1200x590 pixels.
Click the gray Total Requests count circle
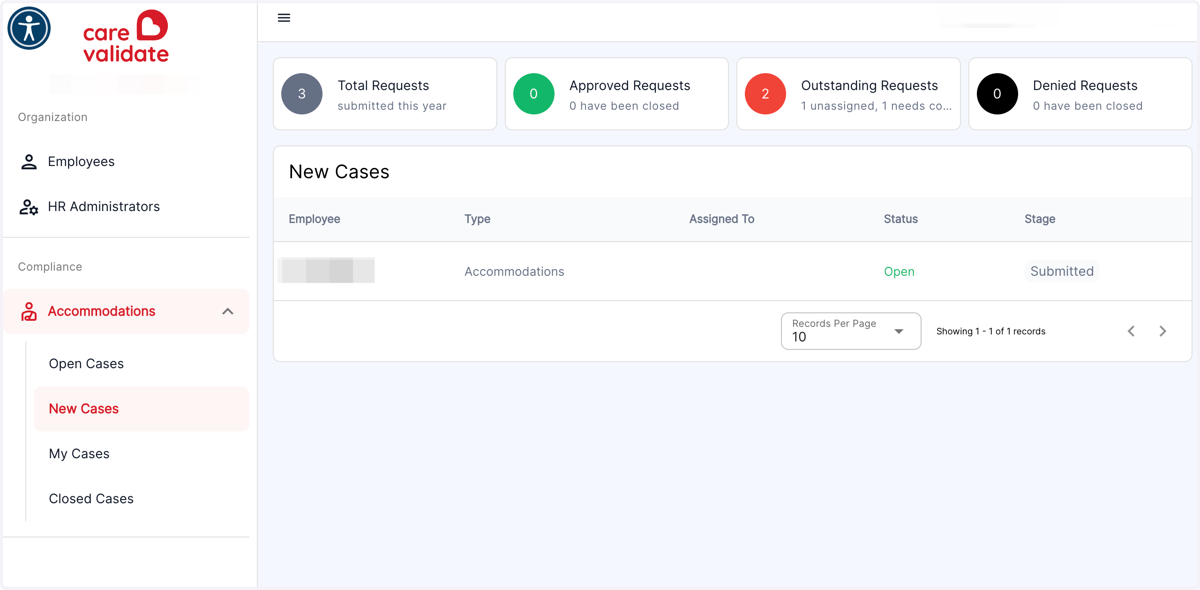coord(302,94)
